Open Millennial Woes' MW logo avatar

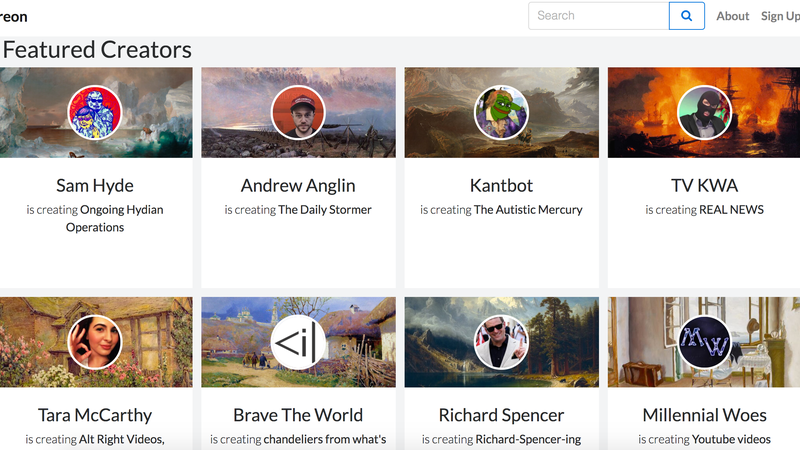coord(704,342)
